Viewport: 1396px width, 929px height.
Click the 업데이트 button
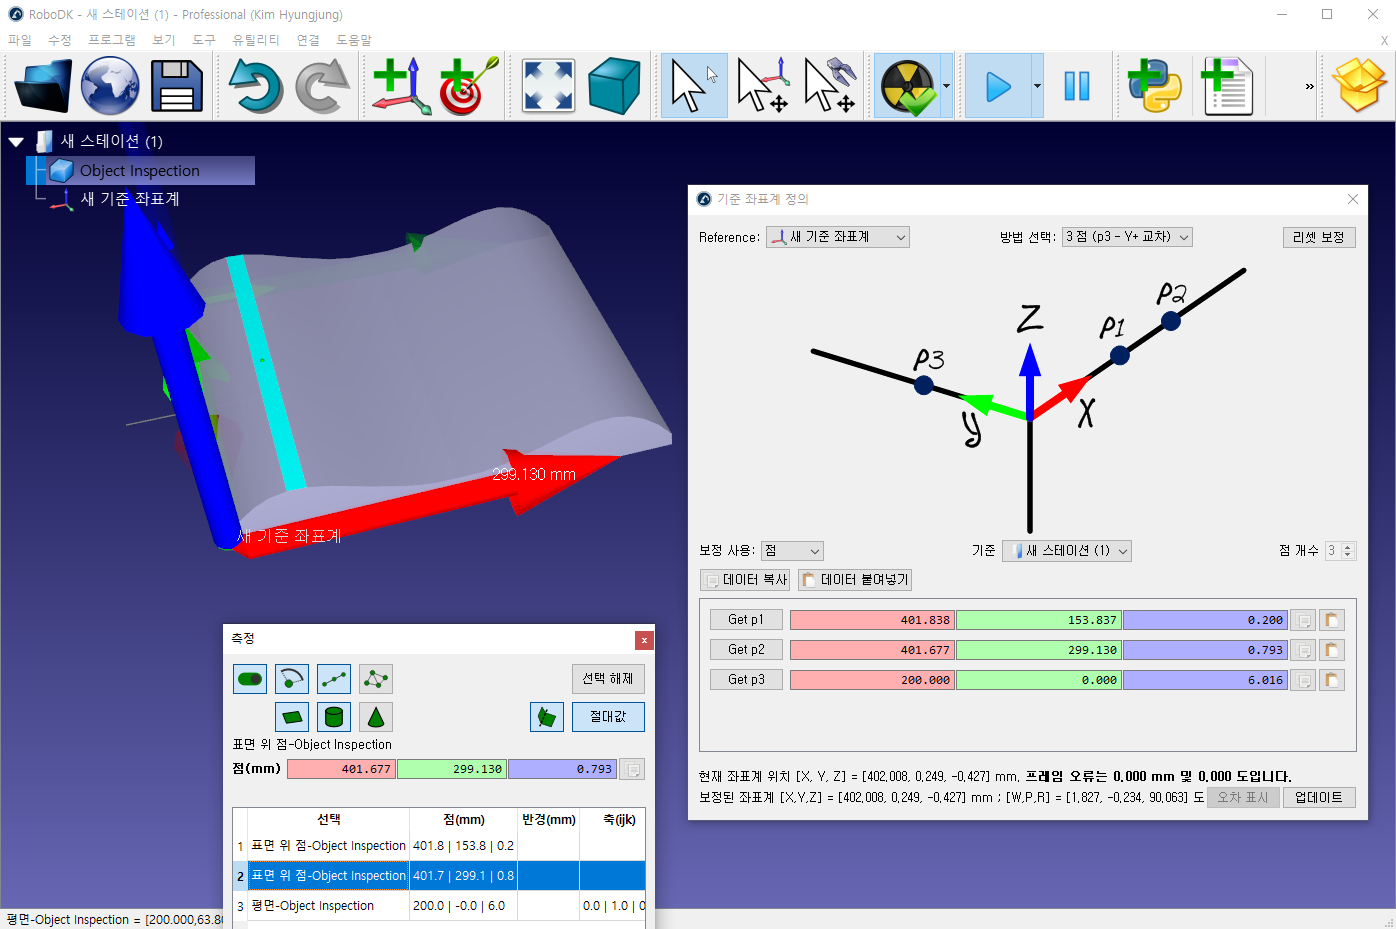click(1319, 798)
